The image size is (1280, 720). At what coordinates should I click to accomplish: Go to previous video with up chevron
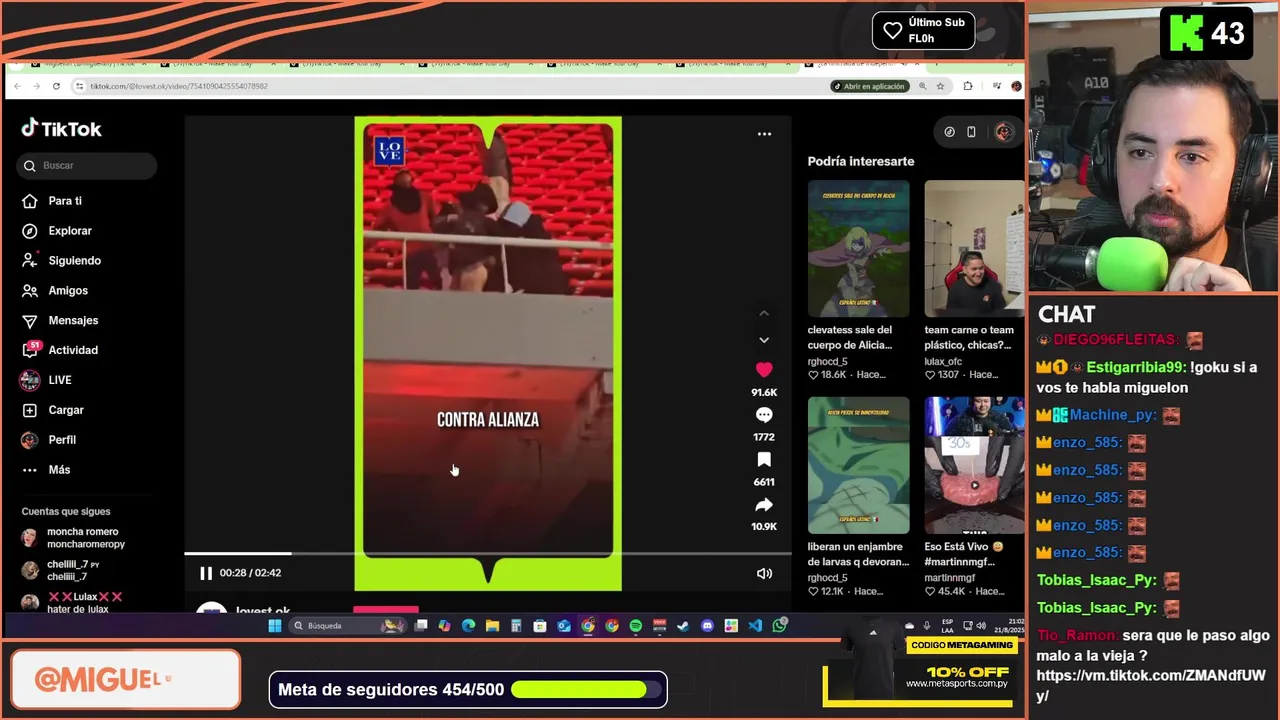(764, 313)
